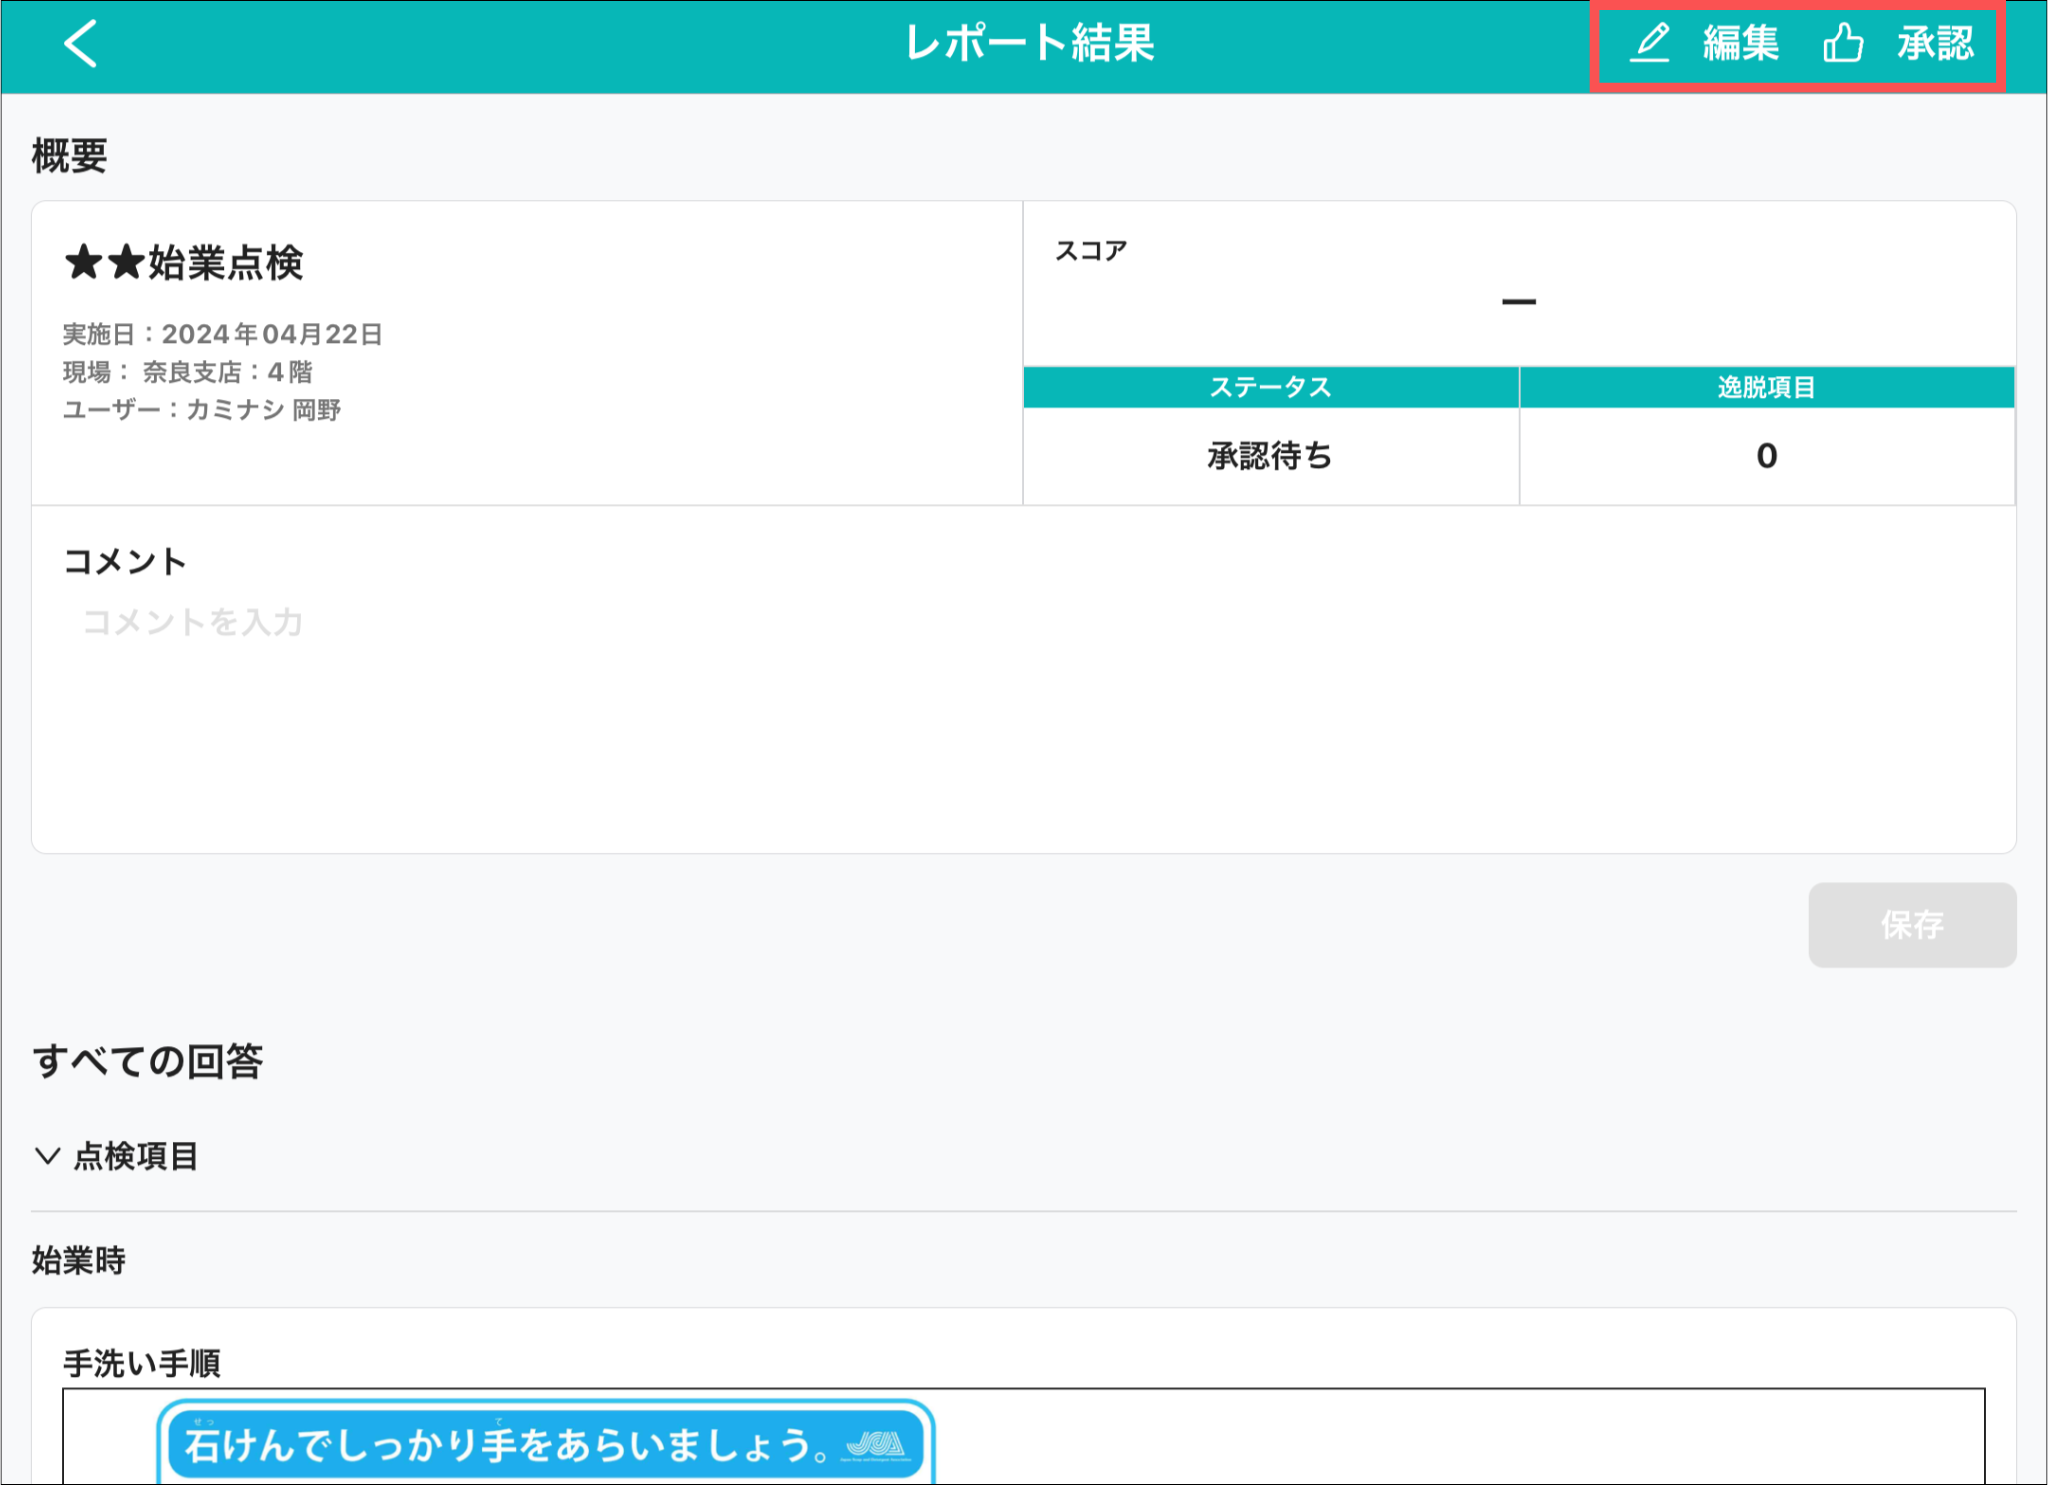Click the スコア dash value
The width and height of the screenshot is (2048, 1485).
click(1518, 301)
